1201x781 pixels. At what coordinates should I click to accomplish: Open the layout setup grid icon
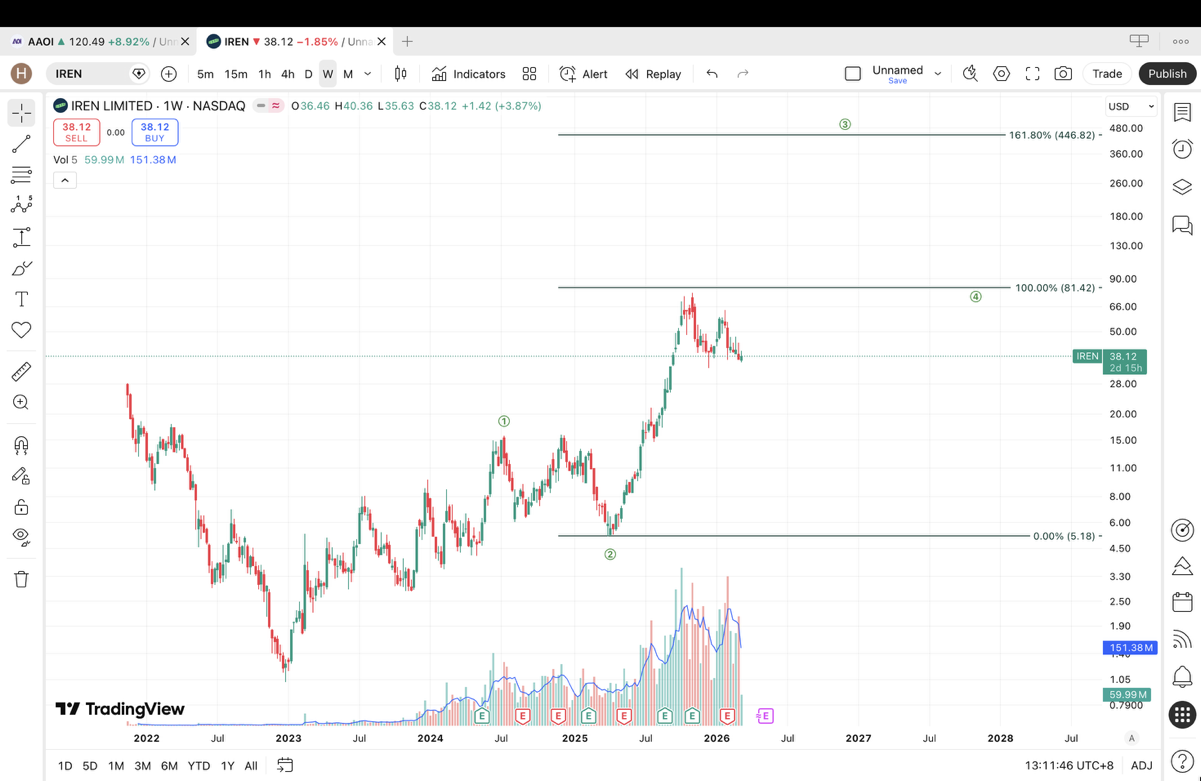(x=853, y=74)
